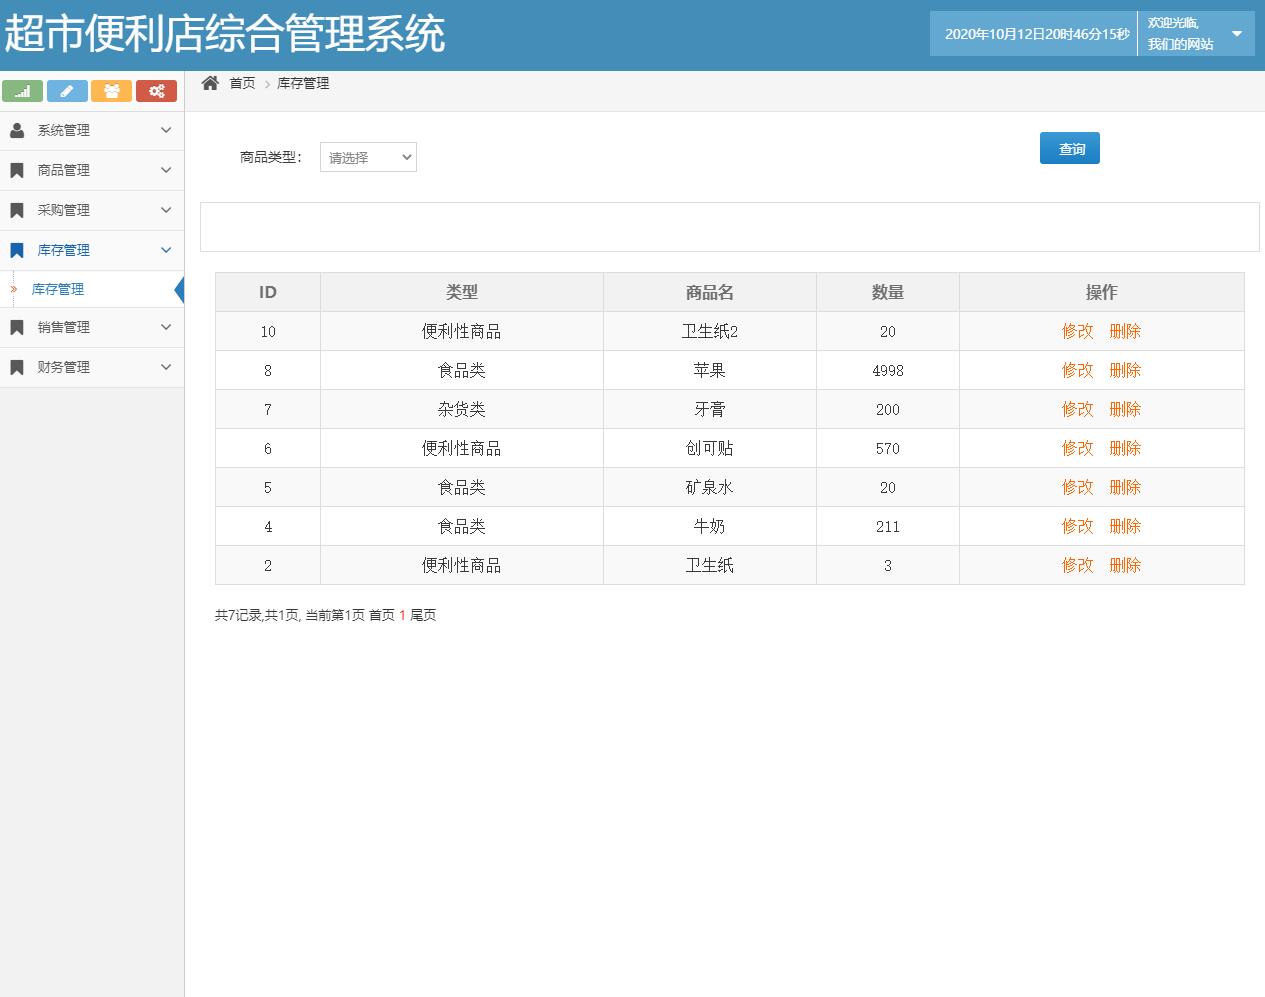Click 修改 for 苹果 inventory row
Screen dimensions: 1265x997
1078,370
